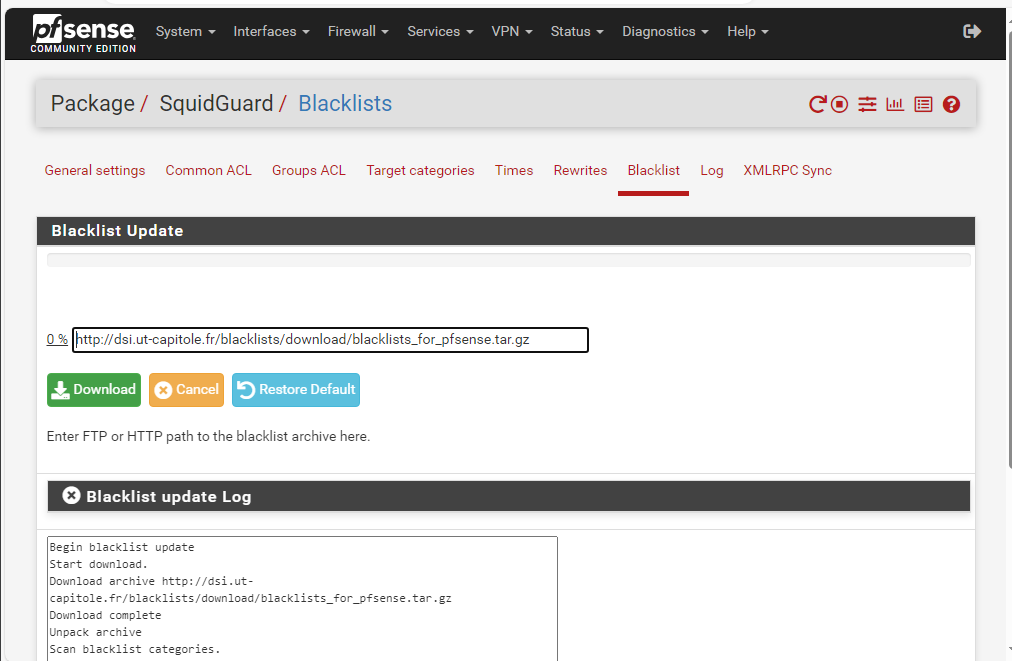Collapse the Blacklist update Log panel
The height and width of the screenshot is (661, 1012).
(x=71, y=496)
